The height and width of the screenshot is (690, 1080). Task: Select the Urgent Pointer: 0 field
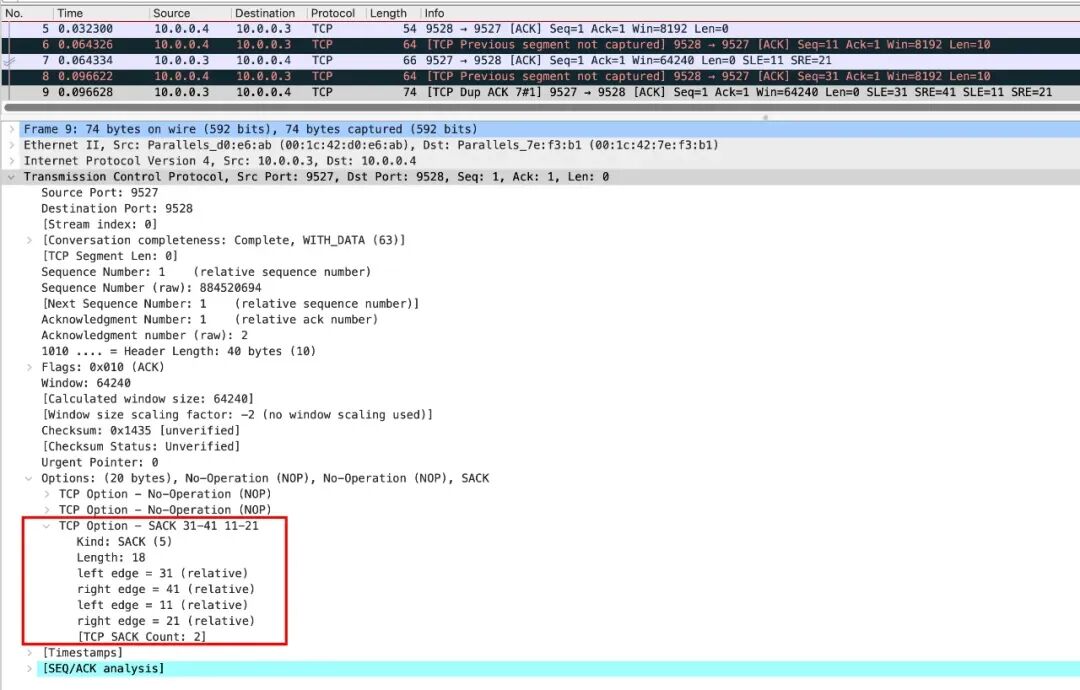pyautogui.click(x=99, y=462)
